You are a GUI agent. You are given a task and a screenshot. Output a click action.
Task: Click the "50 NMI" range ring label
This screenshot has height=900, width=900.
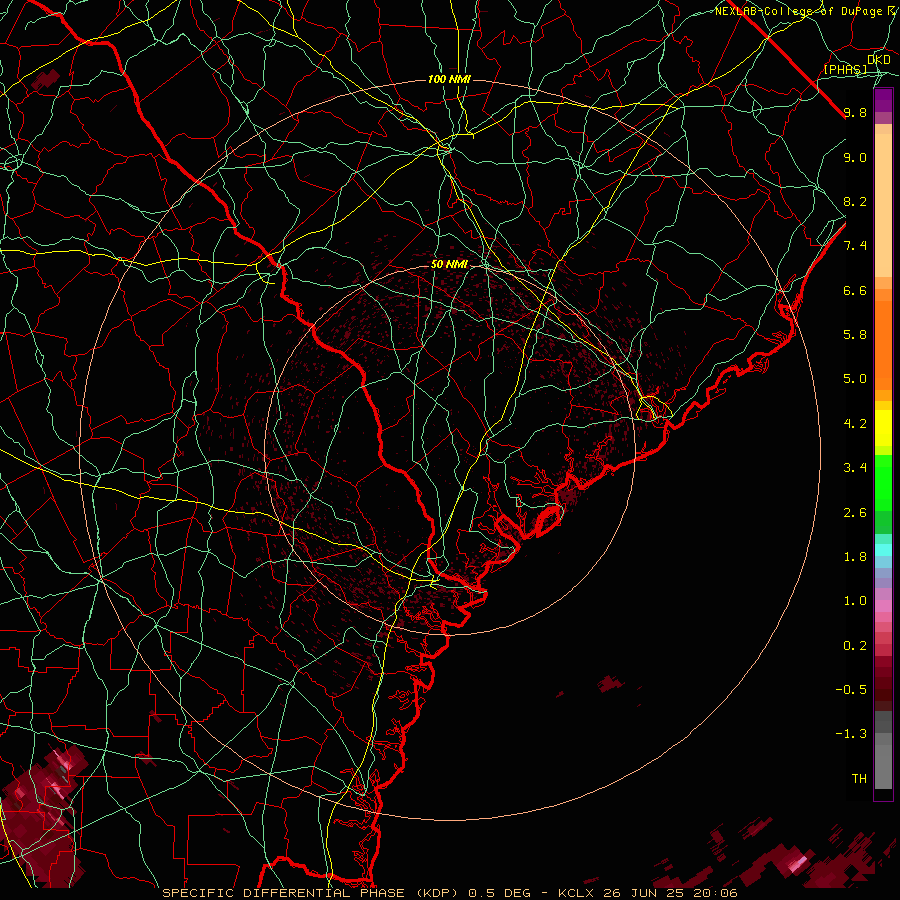(x=449, y=265)
